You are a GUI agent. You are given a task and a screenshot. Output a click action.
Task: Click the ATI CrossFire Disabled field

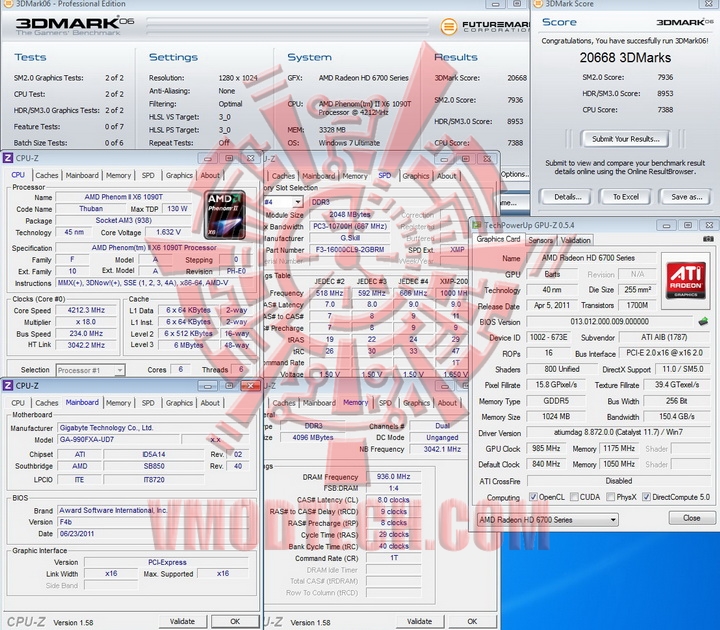[619, 481]
